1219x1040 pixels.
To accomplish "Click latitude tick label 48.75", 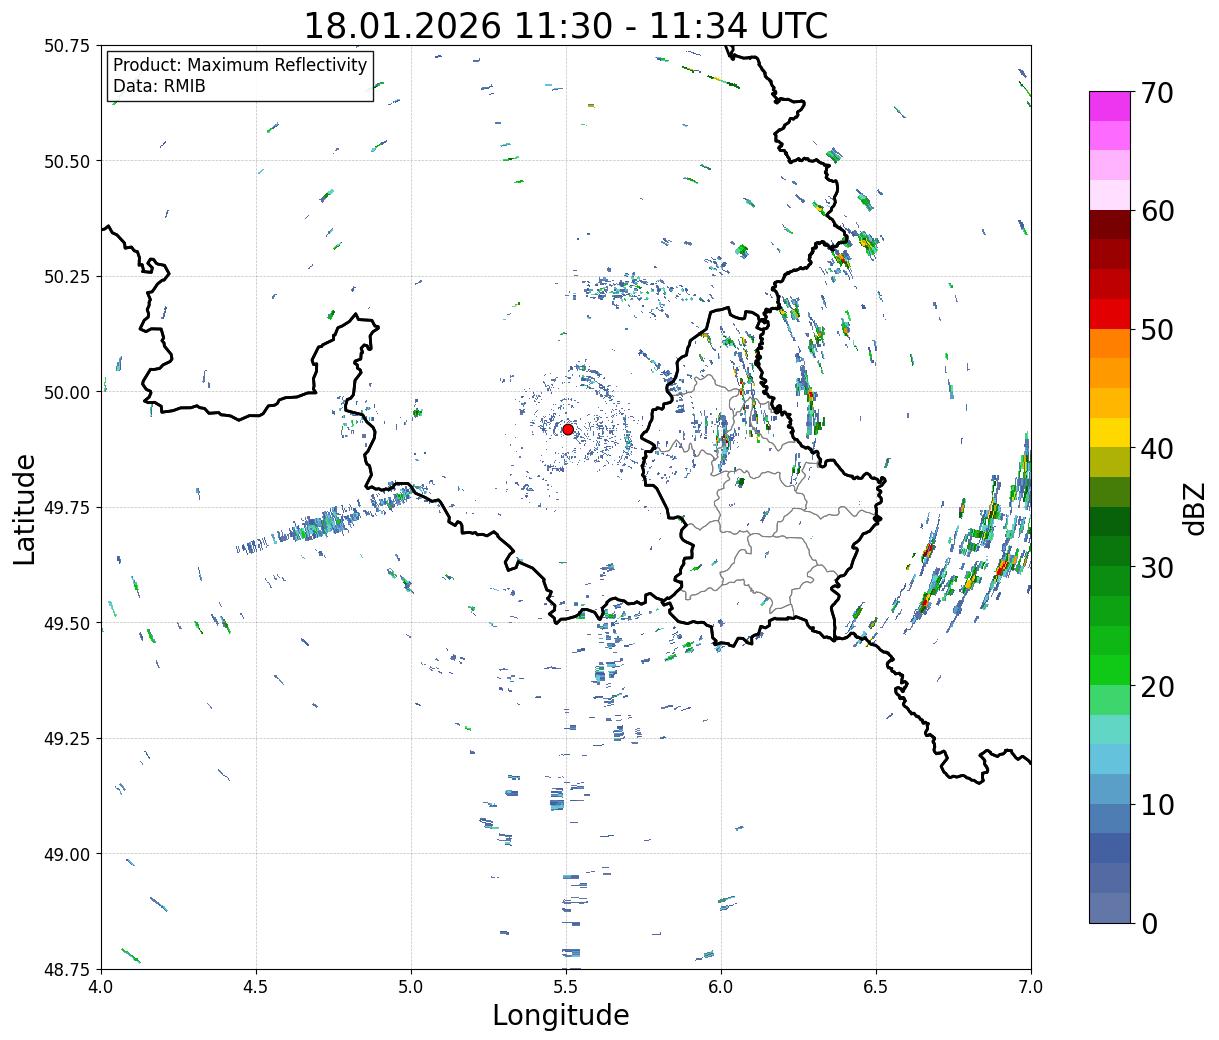I will pyautogui.click(x=66, y=970).
